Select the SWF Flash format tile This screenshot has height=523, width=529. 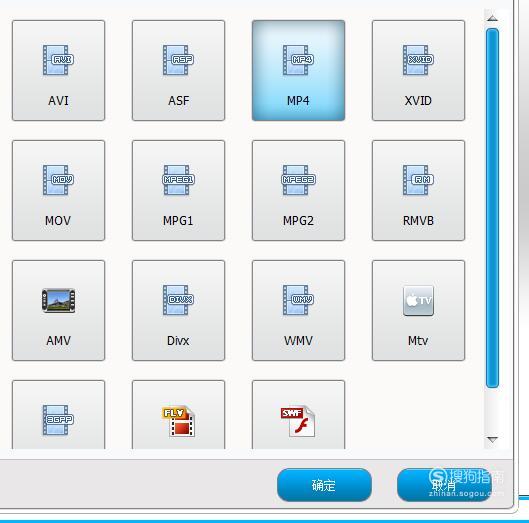click(298, 415)
